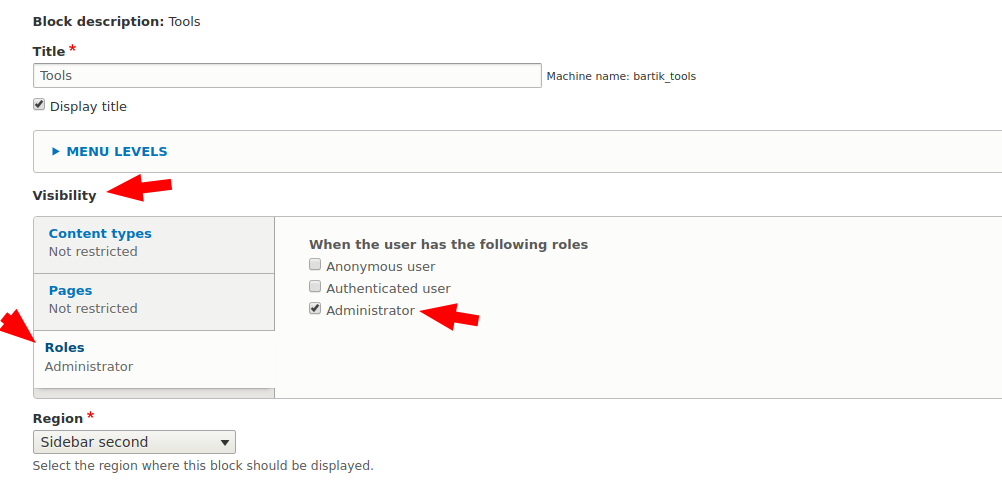
Task: Tick the Authenticated user role checkbox
Action: tap(315, 287)
